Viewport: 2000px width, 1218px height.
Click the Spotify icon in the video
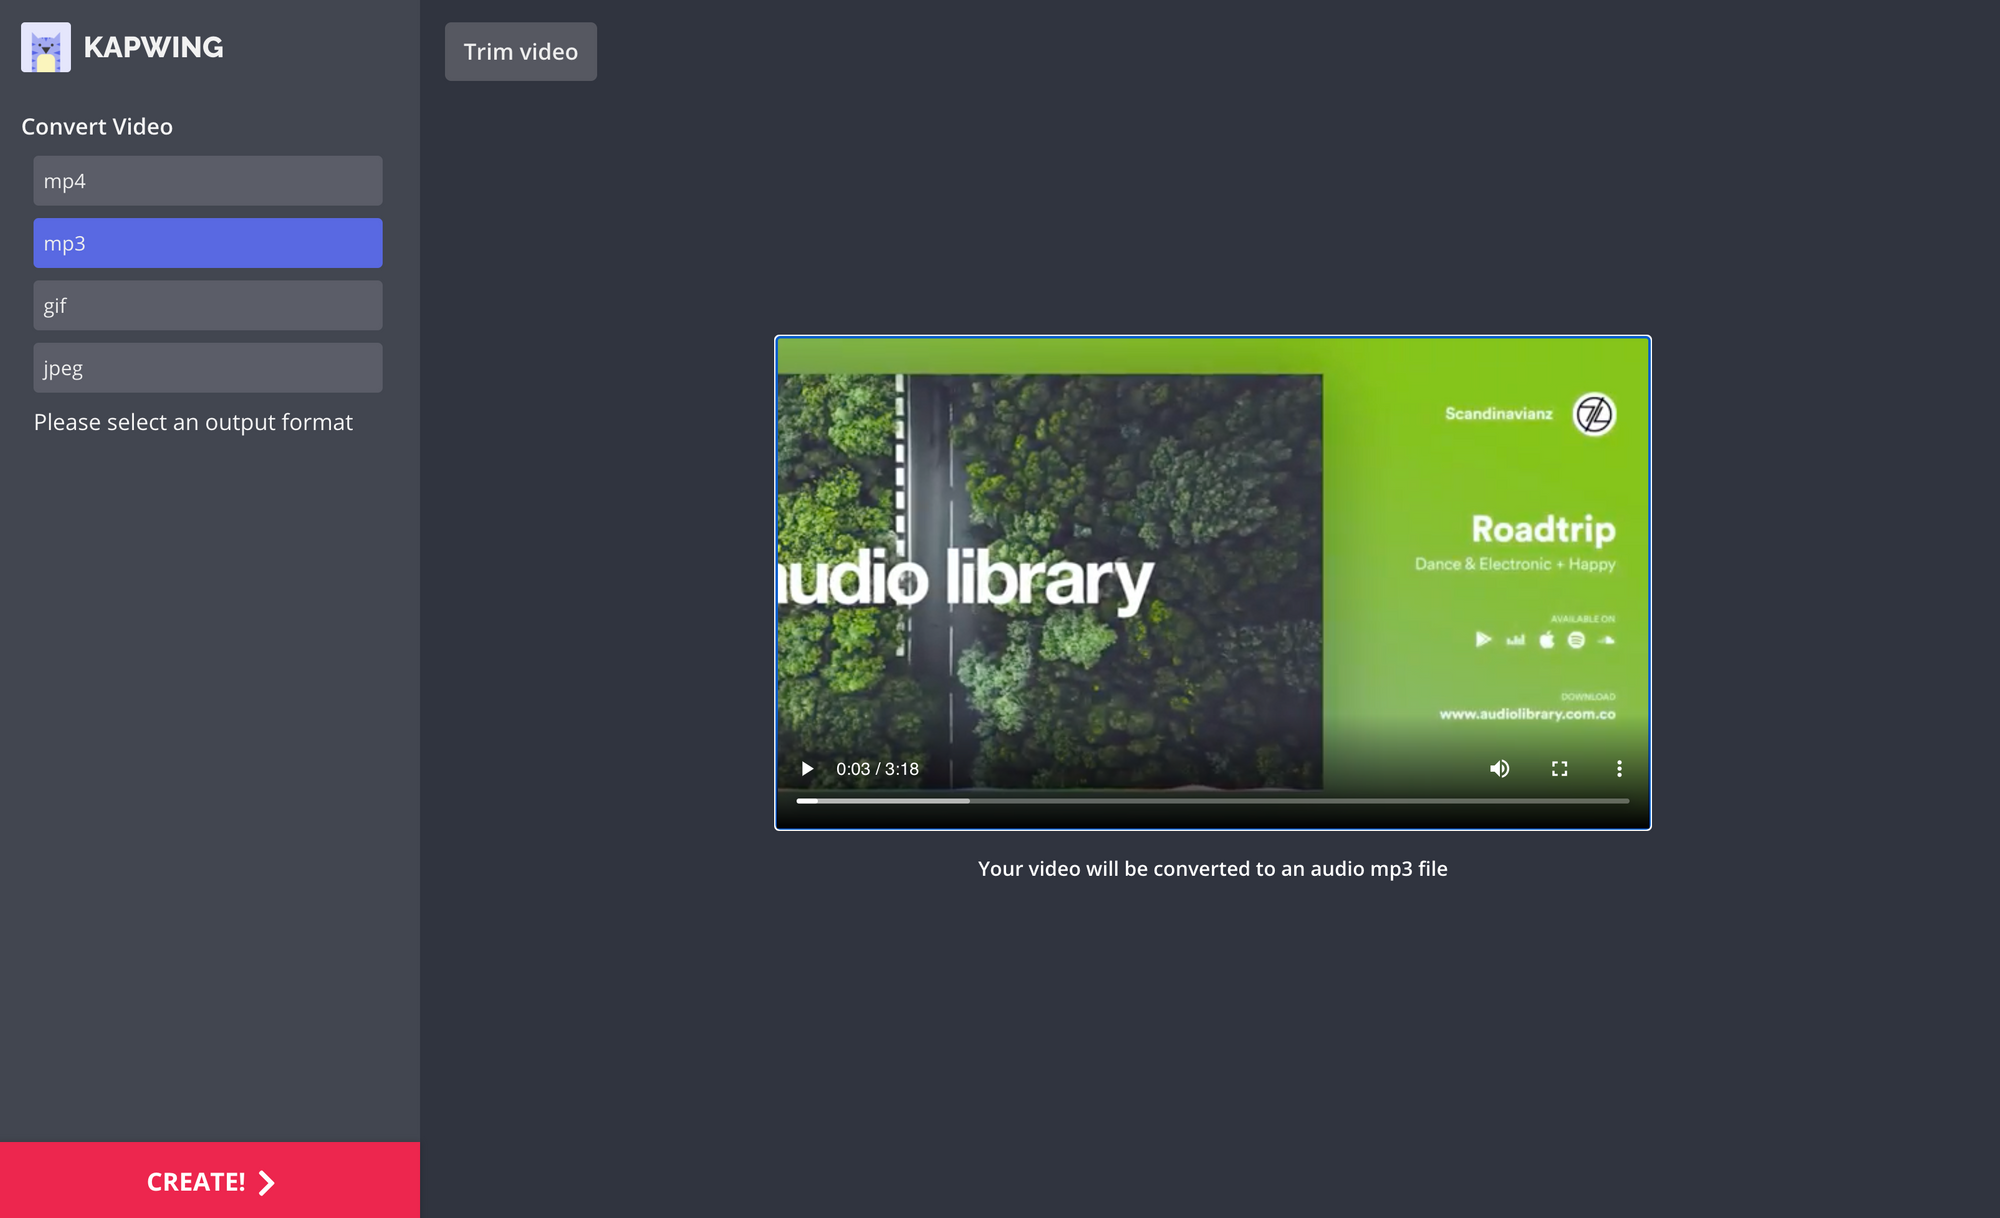tap(1576, 640)
